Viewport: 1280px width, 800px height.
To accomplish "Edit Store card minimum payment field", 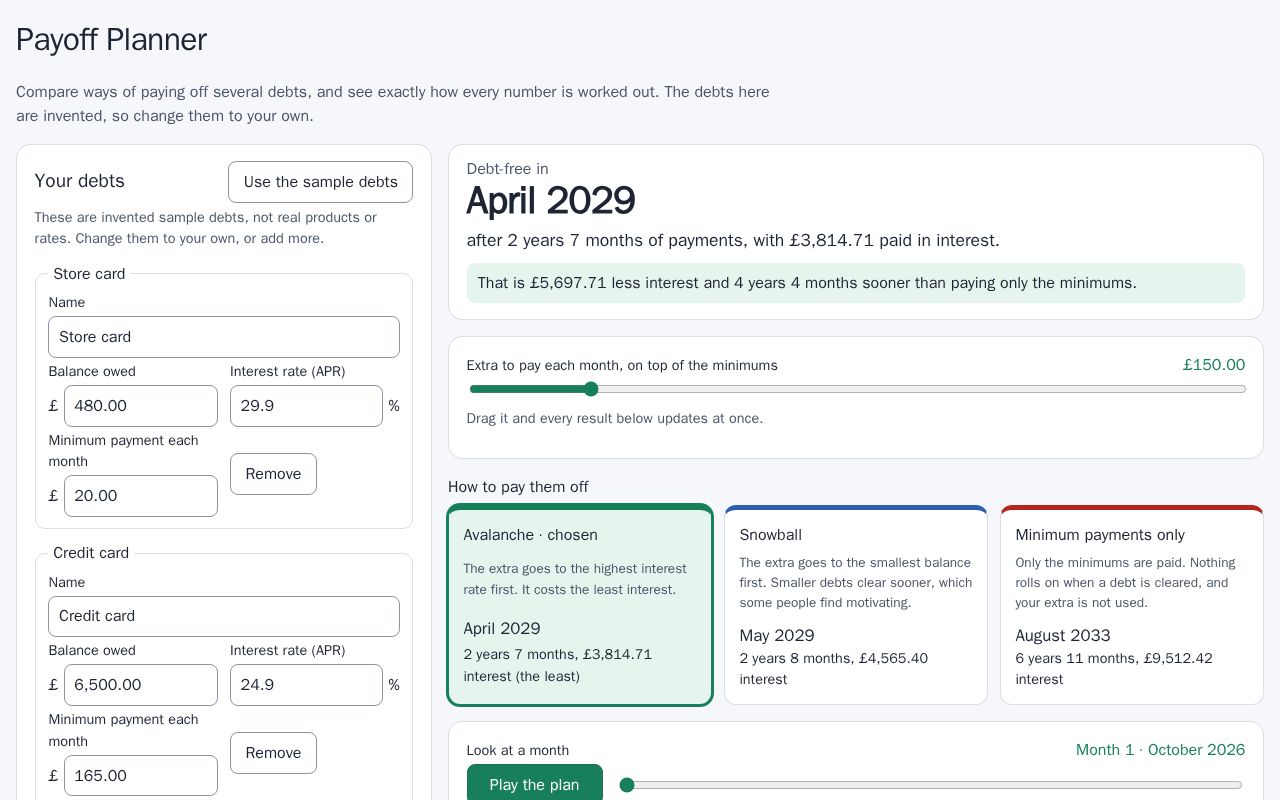I will click(x=141, y=496).
